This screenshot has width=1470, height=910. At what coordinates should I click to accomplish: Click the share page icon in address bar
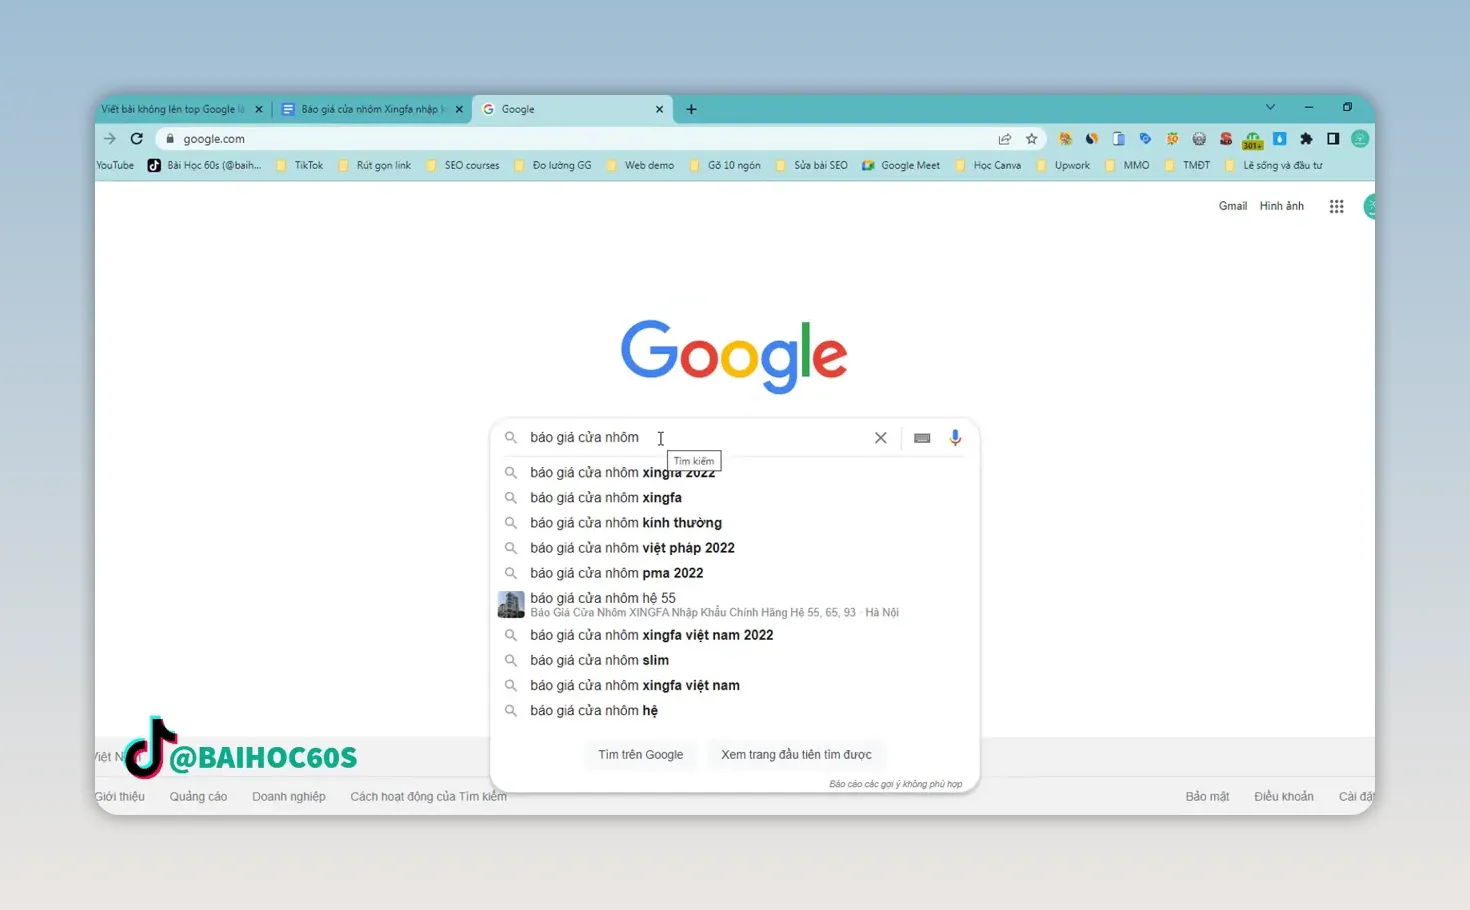pyautogui.click(x=1005, y=139)
